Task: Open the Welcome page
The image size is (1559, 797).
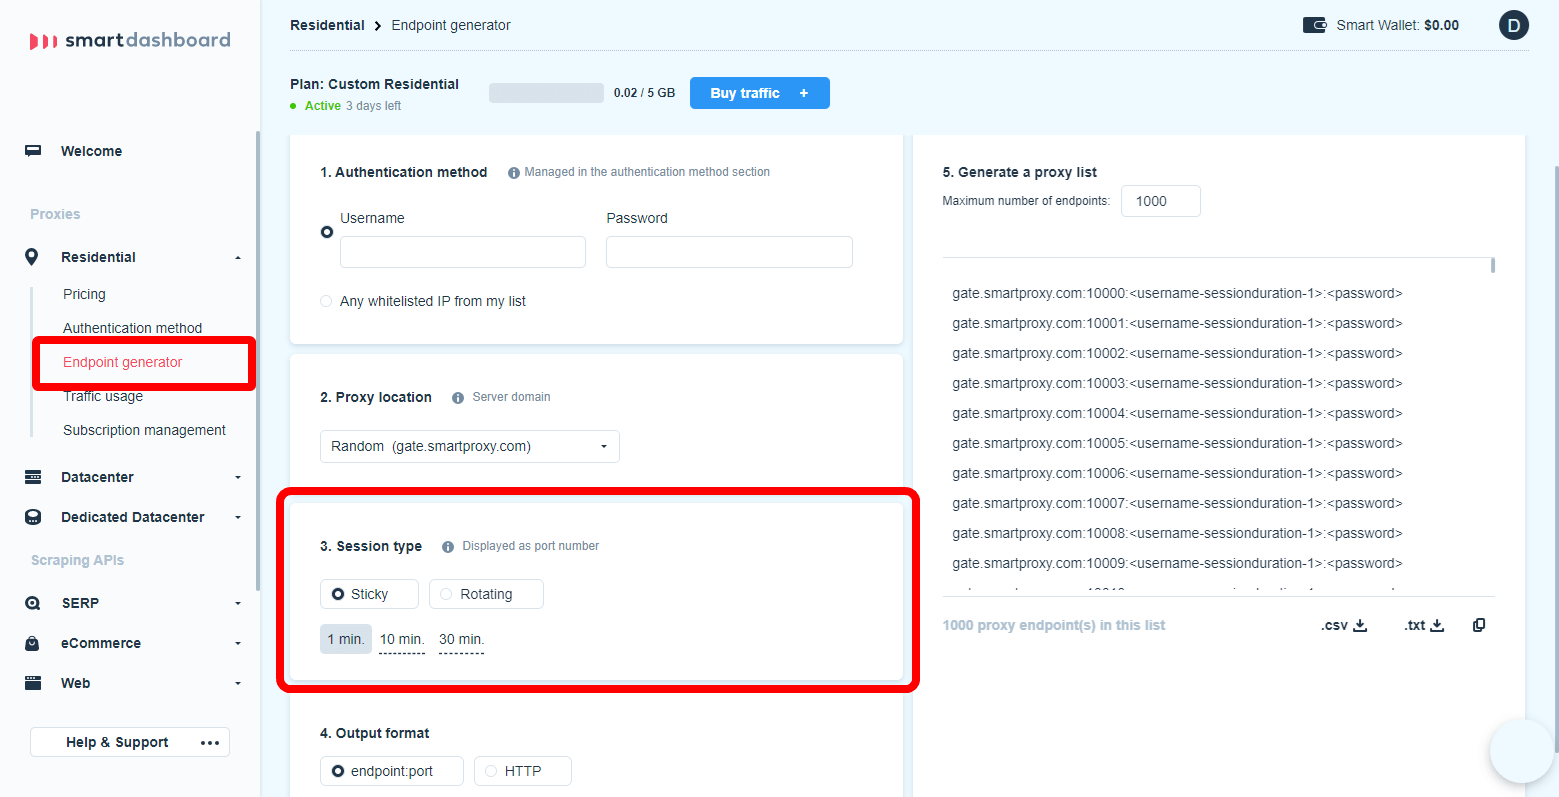Action: point(91,151)
